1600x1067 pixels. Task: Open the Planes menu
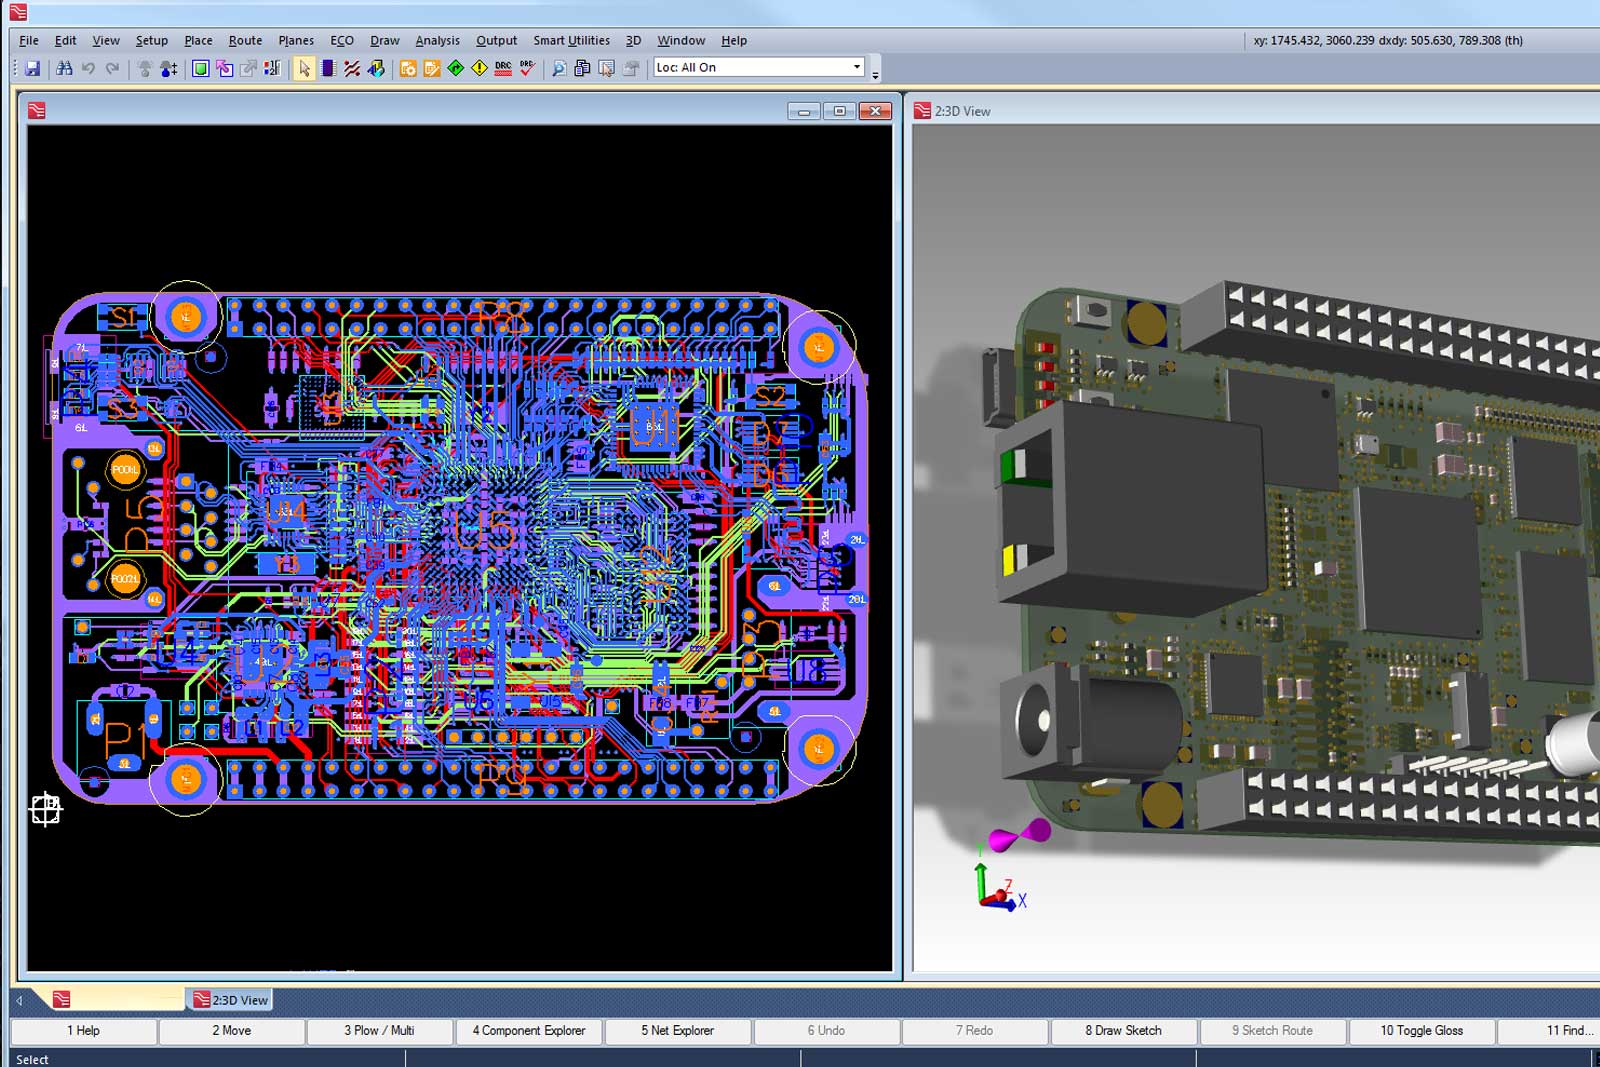coord(296,40)
